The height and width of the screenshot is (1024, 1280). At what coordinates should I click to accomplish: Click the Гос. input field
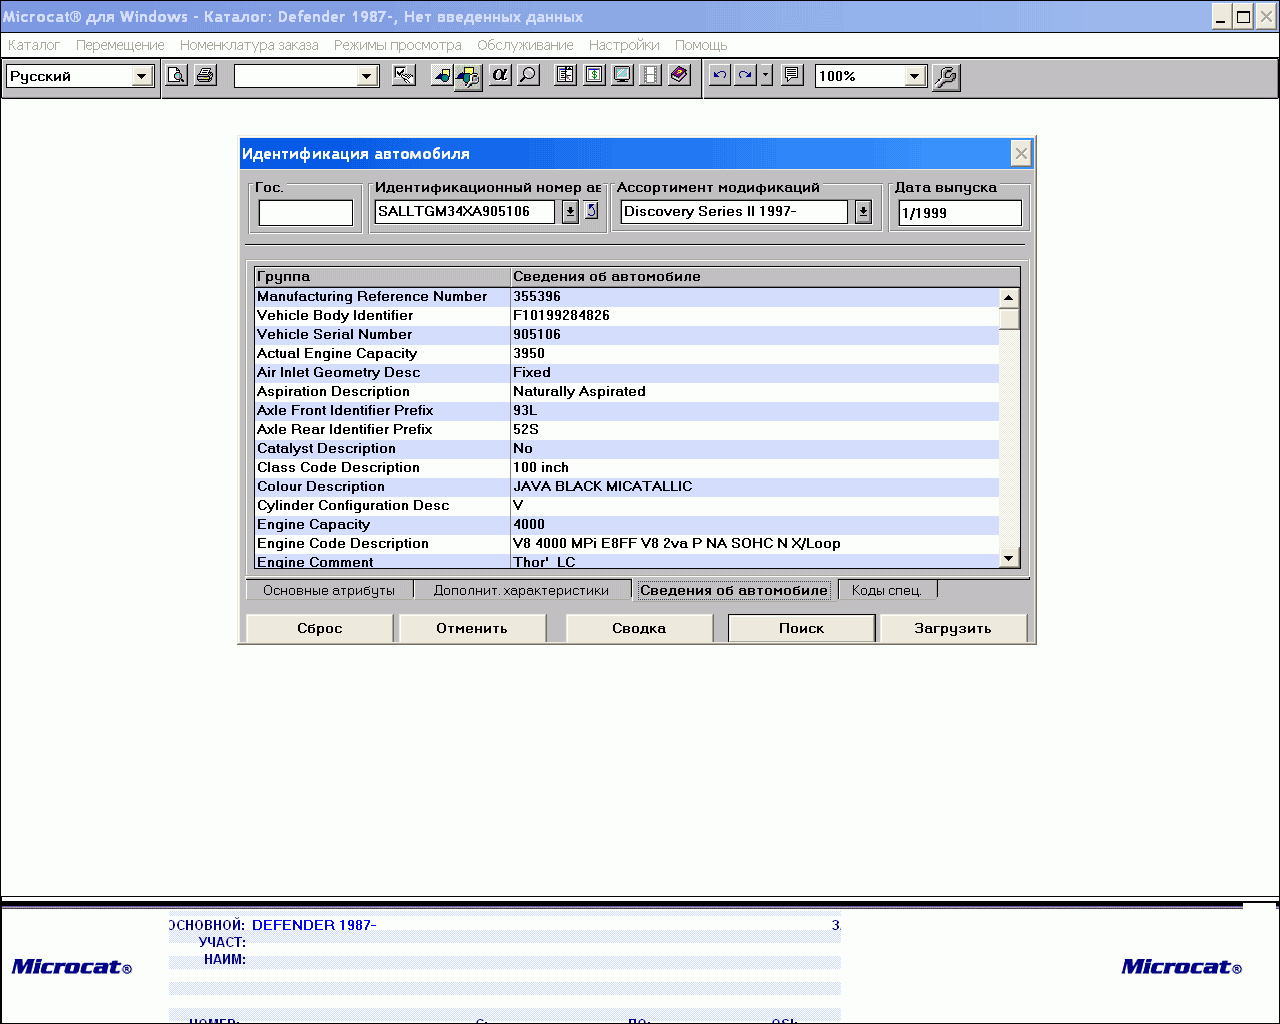[306, 213]
